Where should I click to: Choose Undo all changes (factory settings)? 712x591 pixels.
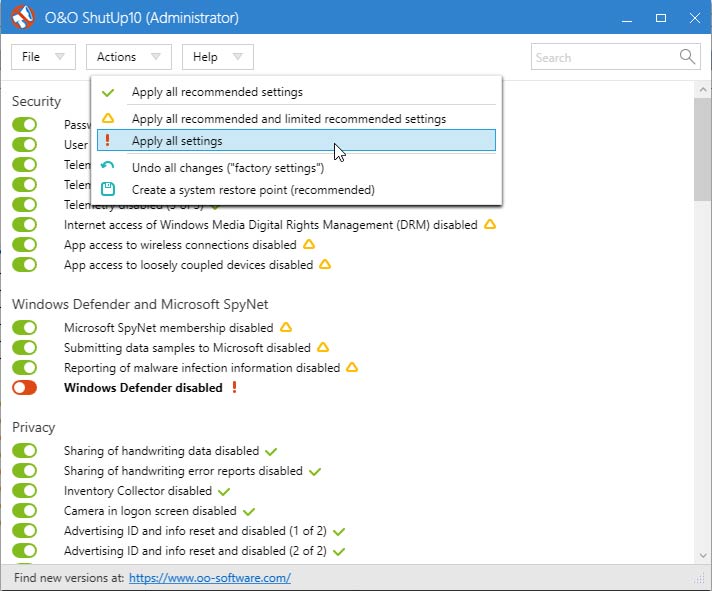point(296,168)
